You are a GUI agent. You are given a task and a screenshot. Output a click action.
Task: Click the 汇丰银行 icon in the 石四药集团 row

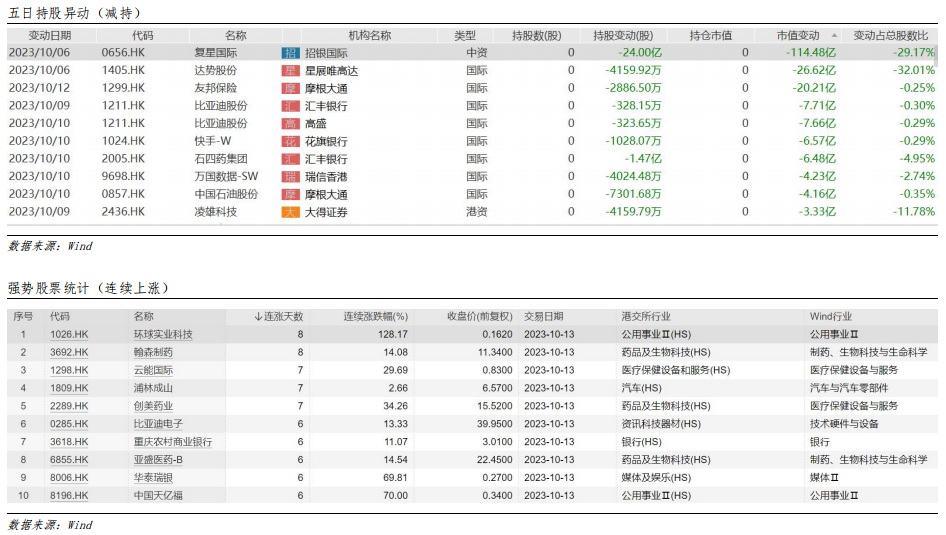point(291,159)
